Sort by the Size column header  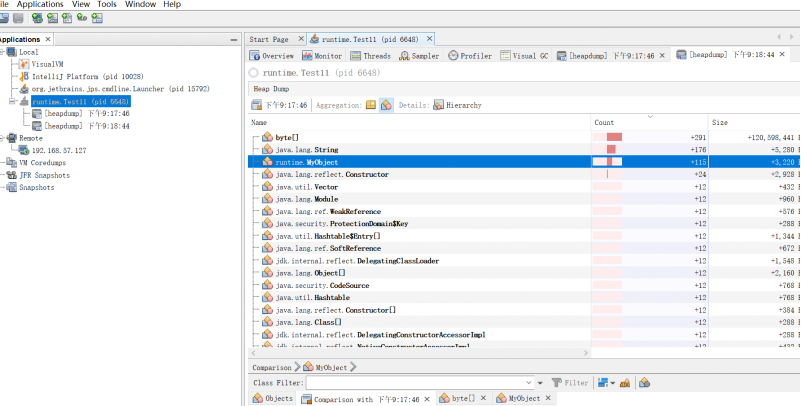755,122
